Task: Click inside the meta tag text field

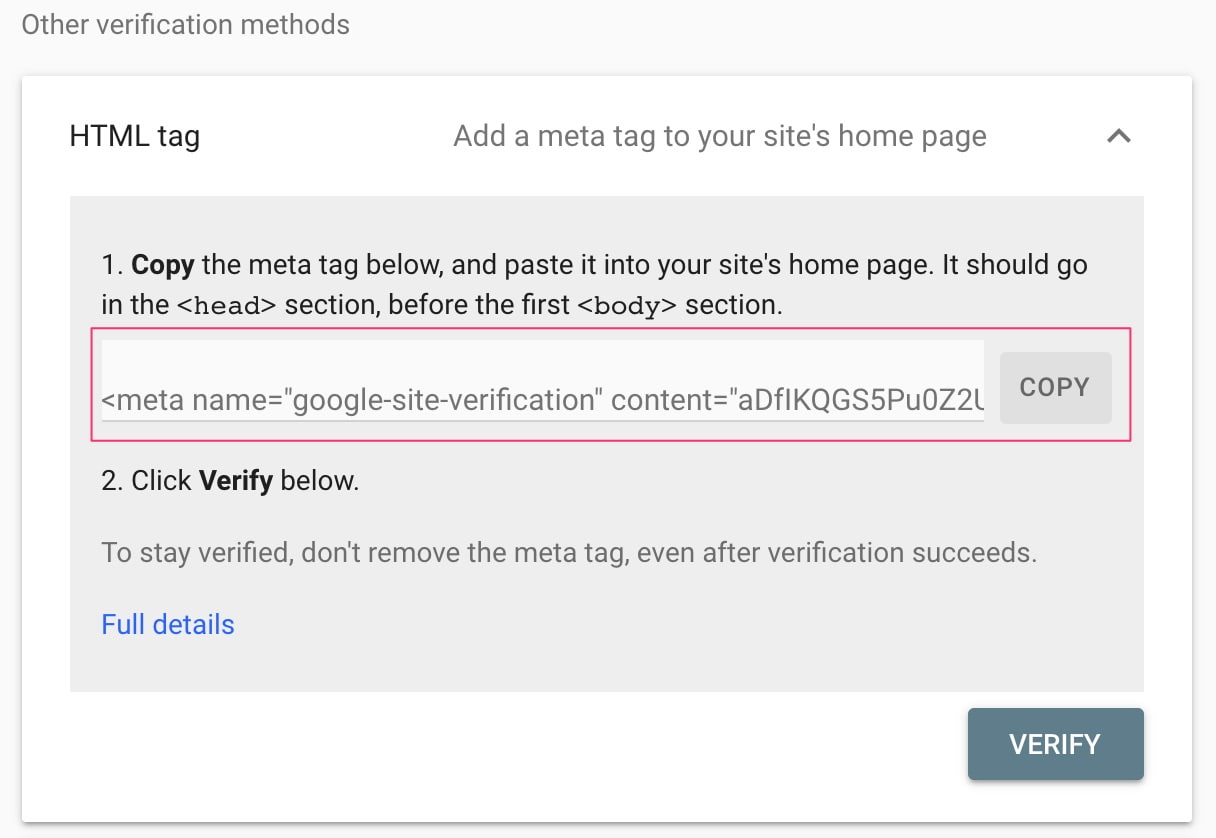Action: point(543,381)
